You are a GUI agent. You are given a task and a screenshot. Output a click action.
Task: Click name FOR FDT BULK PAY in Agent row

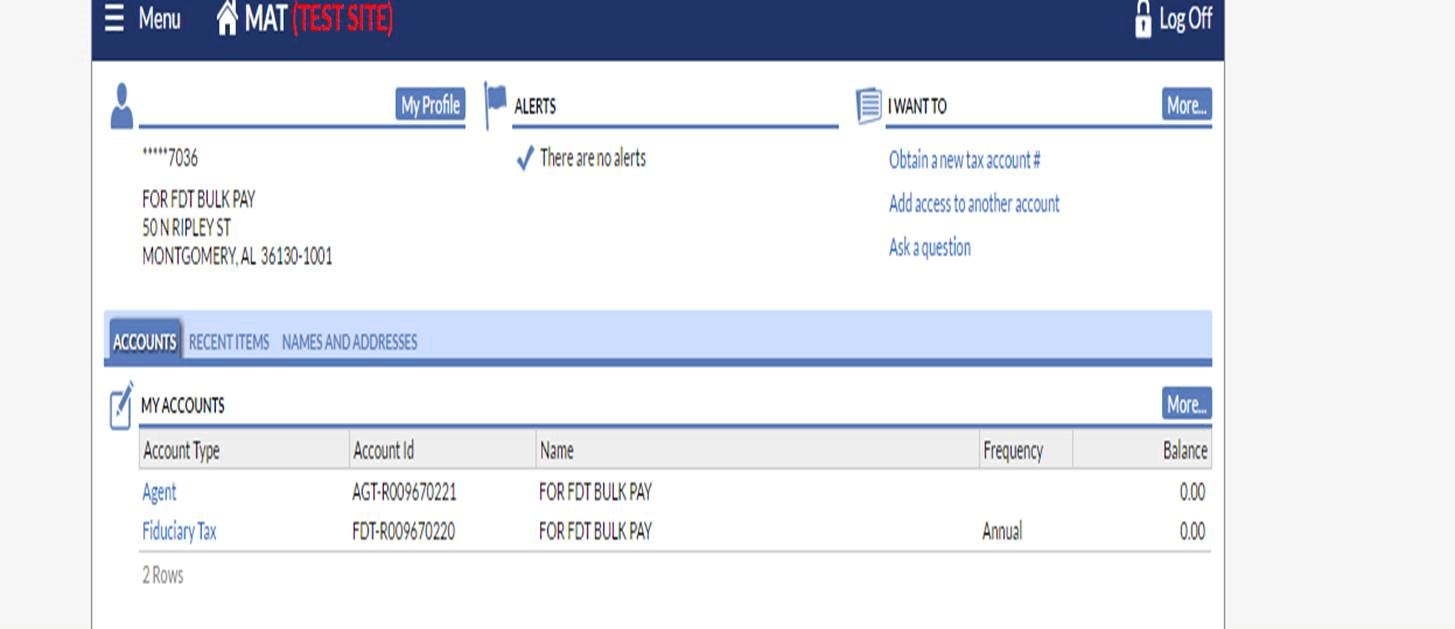pyautogui.click(x=595, y=492)
